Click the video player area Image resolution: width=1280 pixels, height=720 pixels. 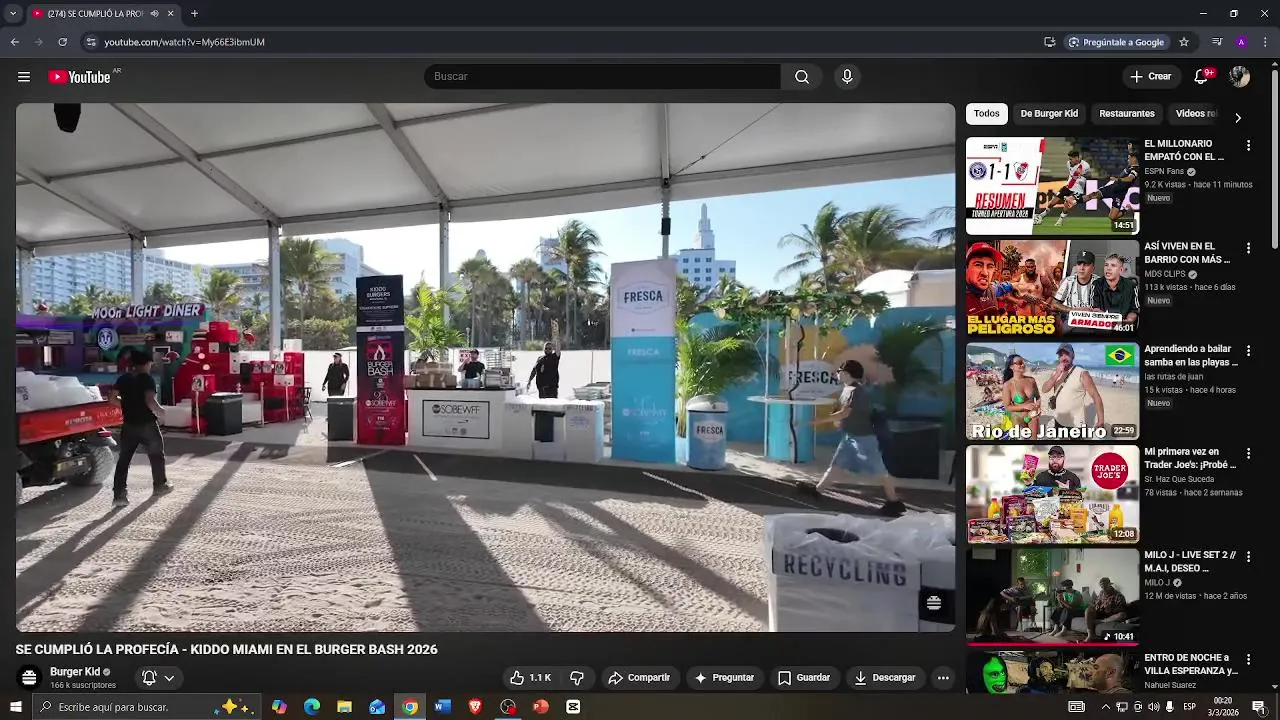coord(485,367)
